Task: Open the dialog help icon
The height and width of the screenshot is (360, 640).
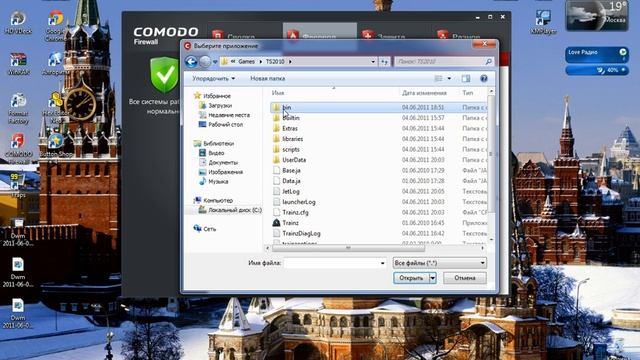Action: [484, 78]
